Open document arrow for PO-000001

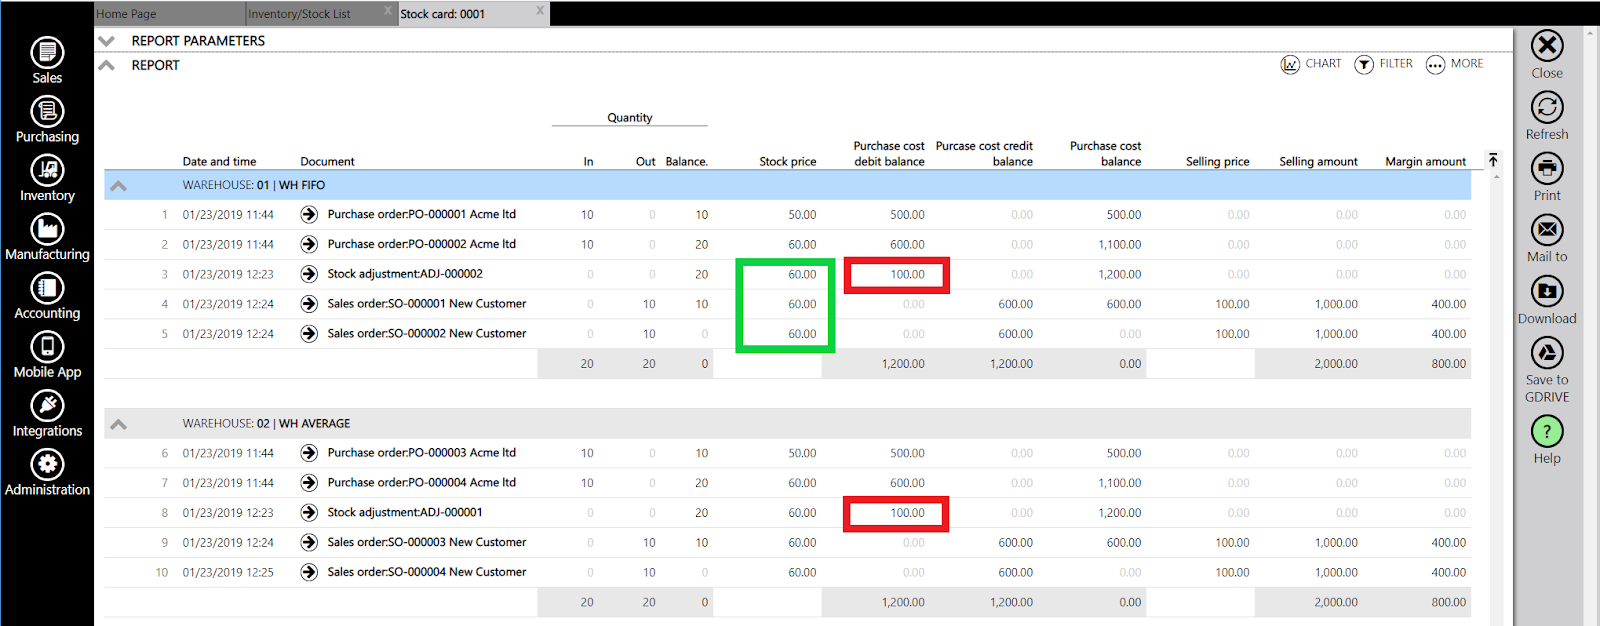coord(309,214)
